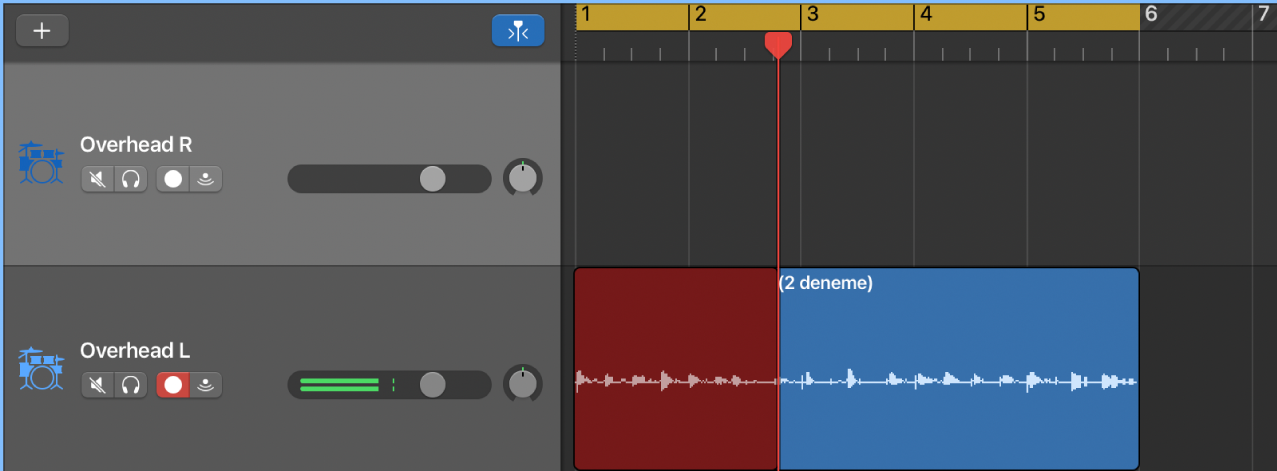Click the red playhead marker in ruler
Viewport: 1277px width, 471px height.
click(x=778, y=43)
